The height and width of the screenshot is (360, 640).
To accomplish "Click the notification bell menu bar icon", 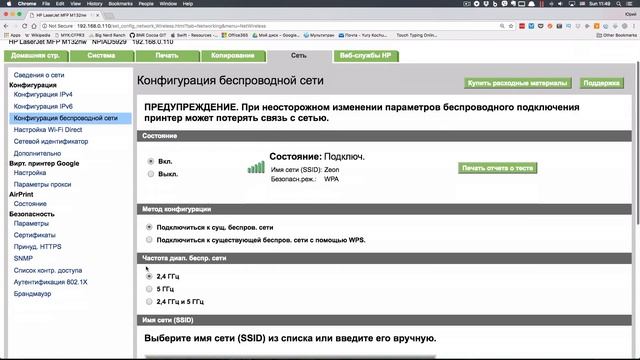I will click(x=532, y=4).
